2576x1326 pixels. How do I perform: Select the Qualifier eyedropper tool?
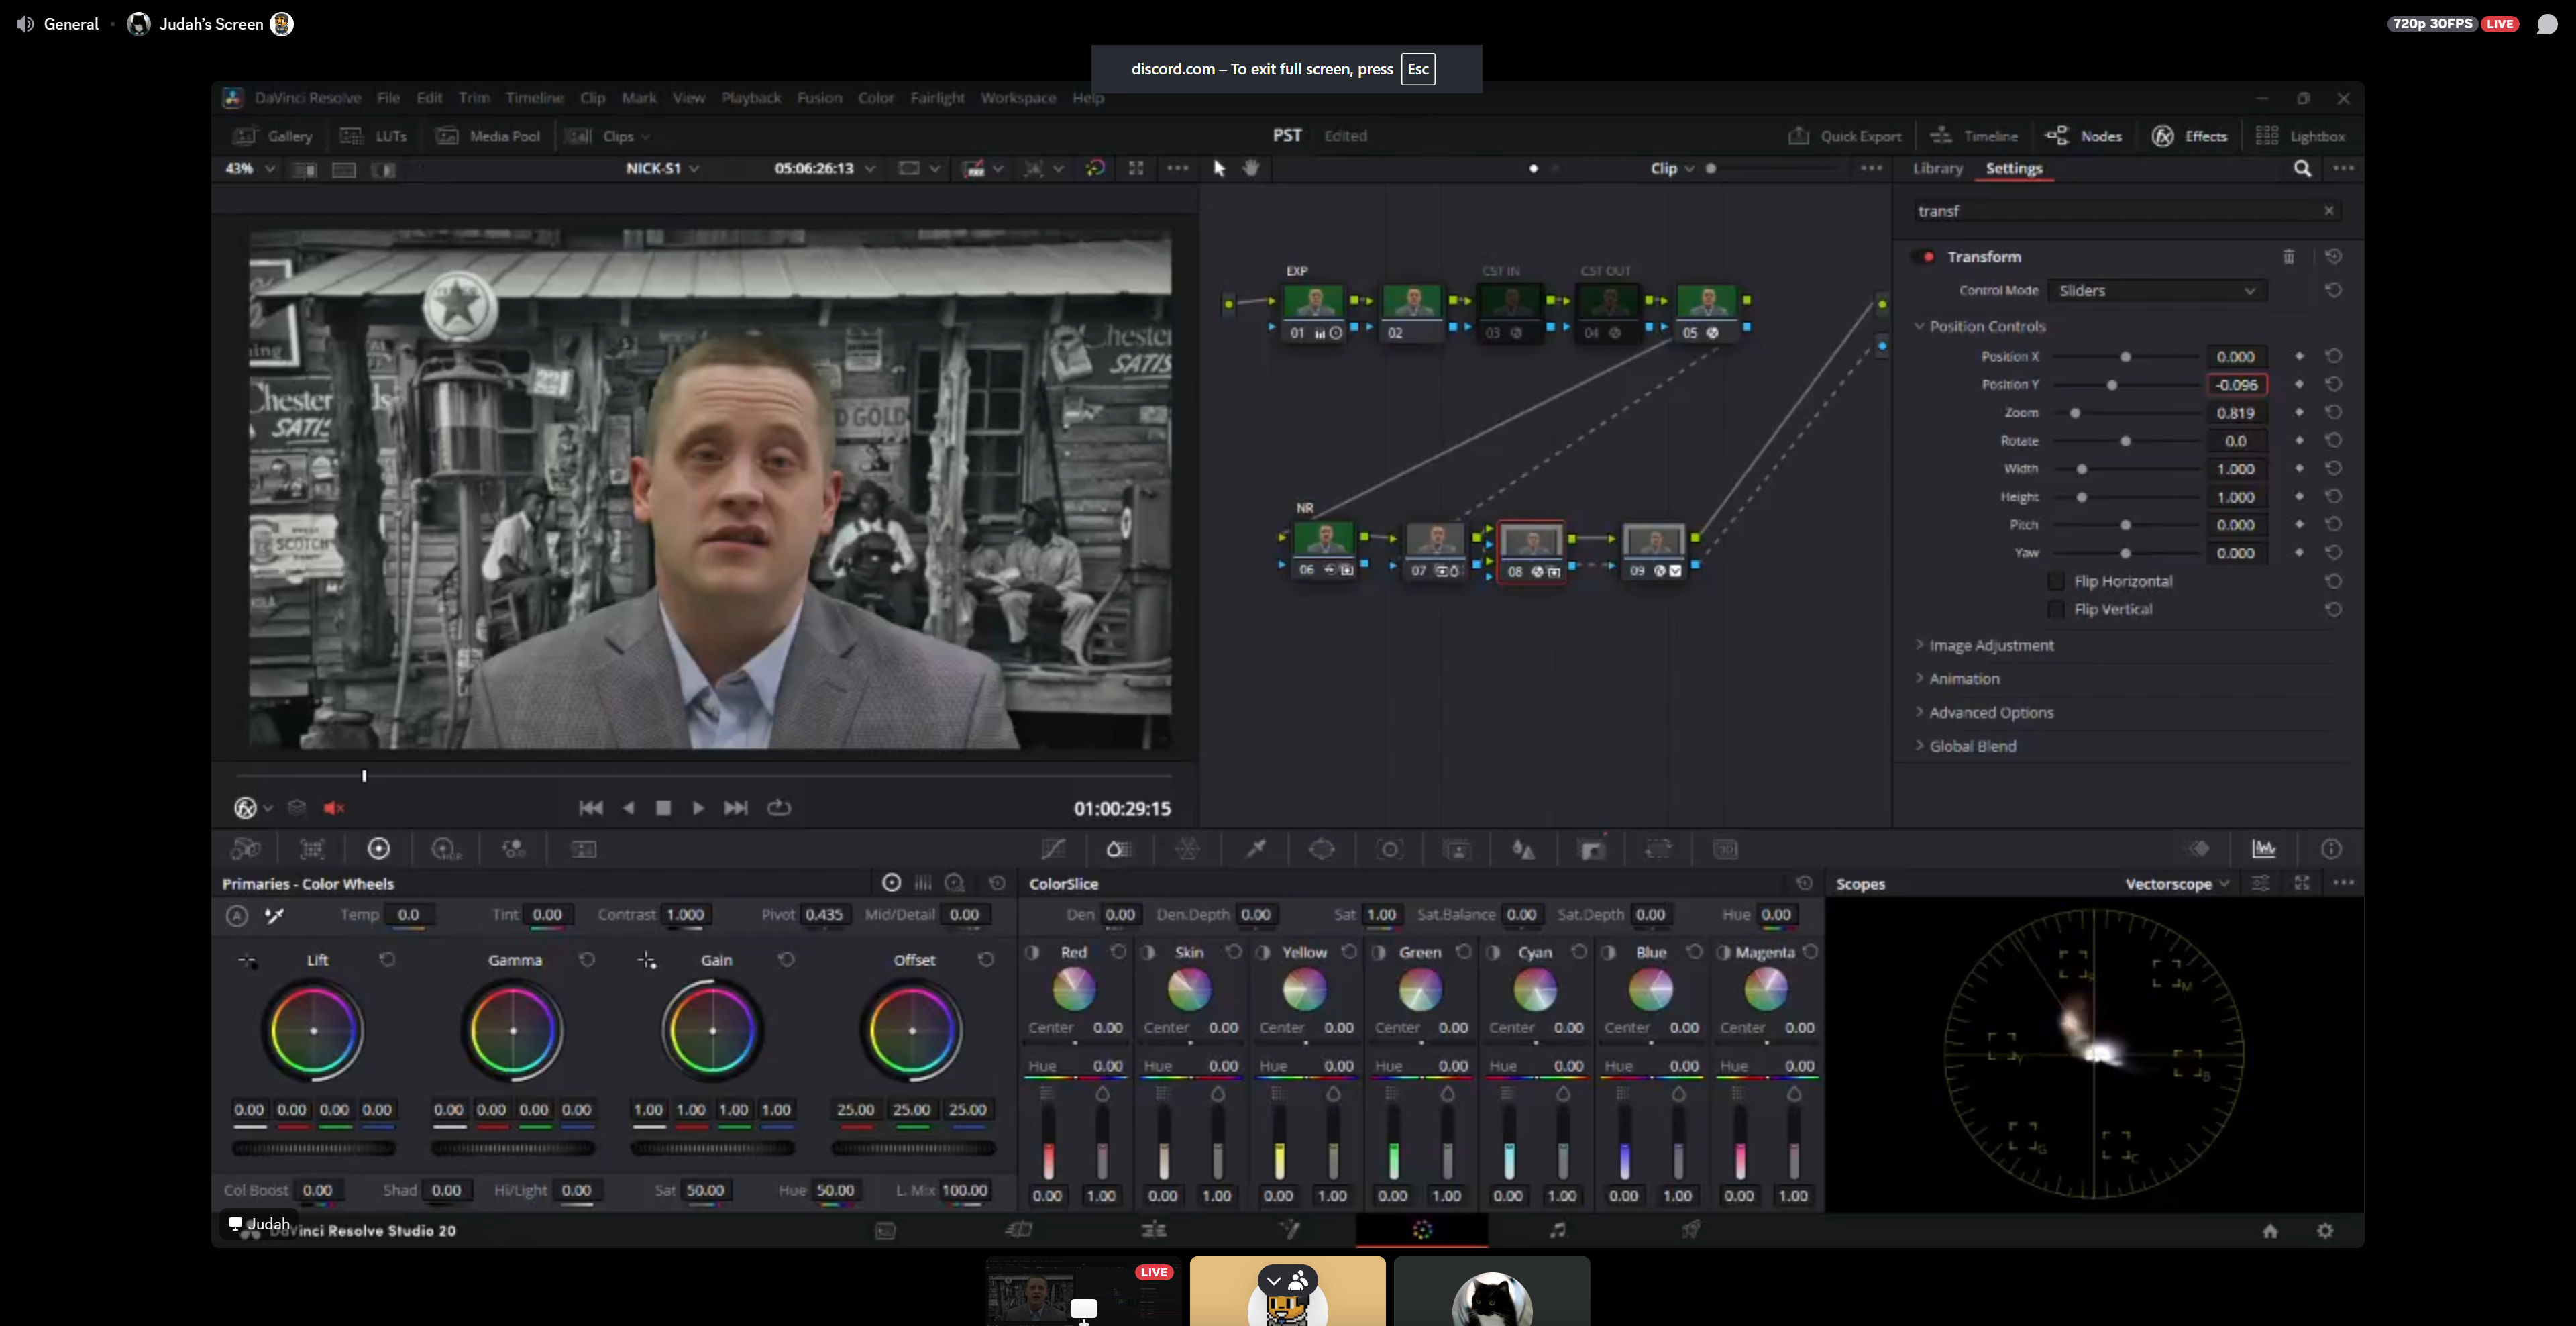coord(1256,849)
